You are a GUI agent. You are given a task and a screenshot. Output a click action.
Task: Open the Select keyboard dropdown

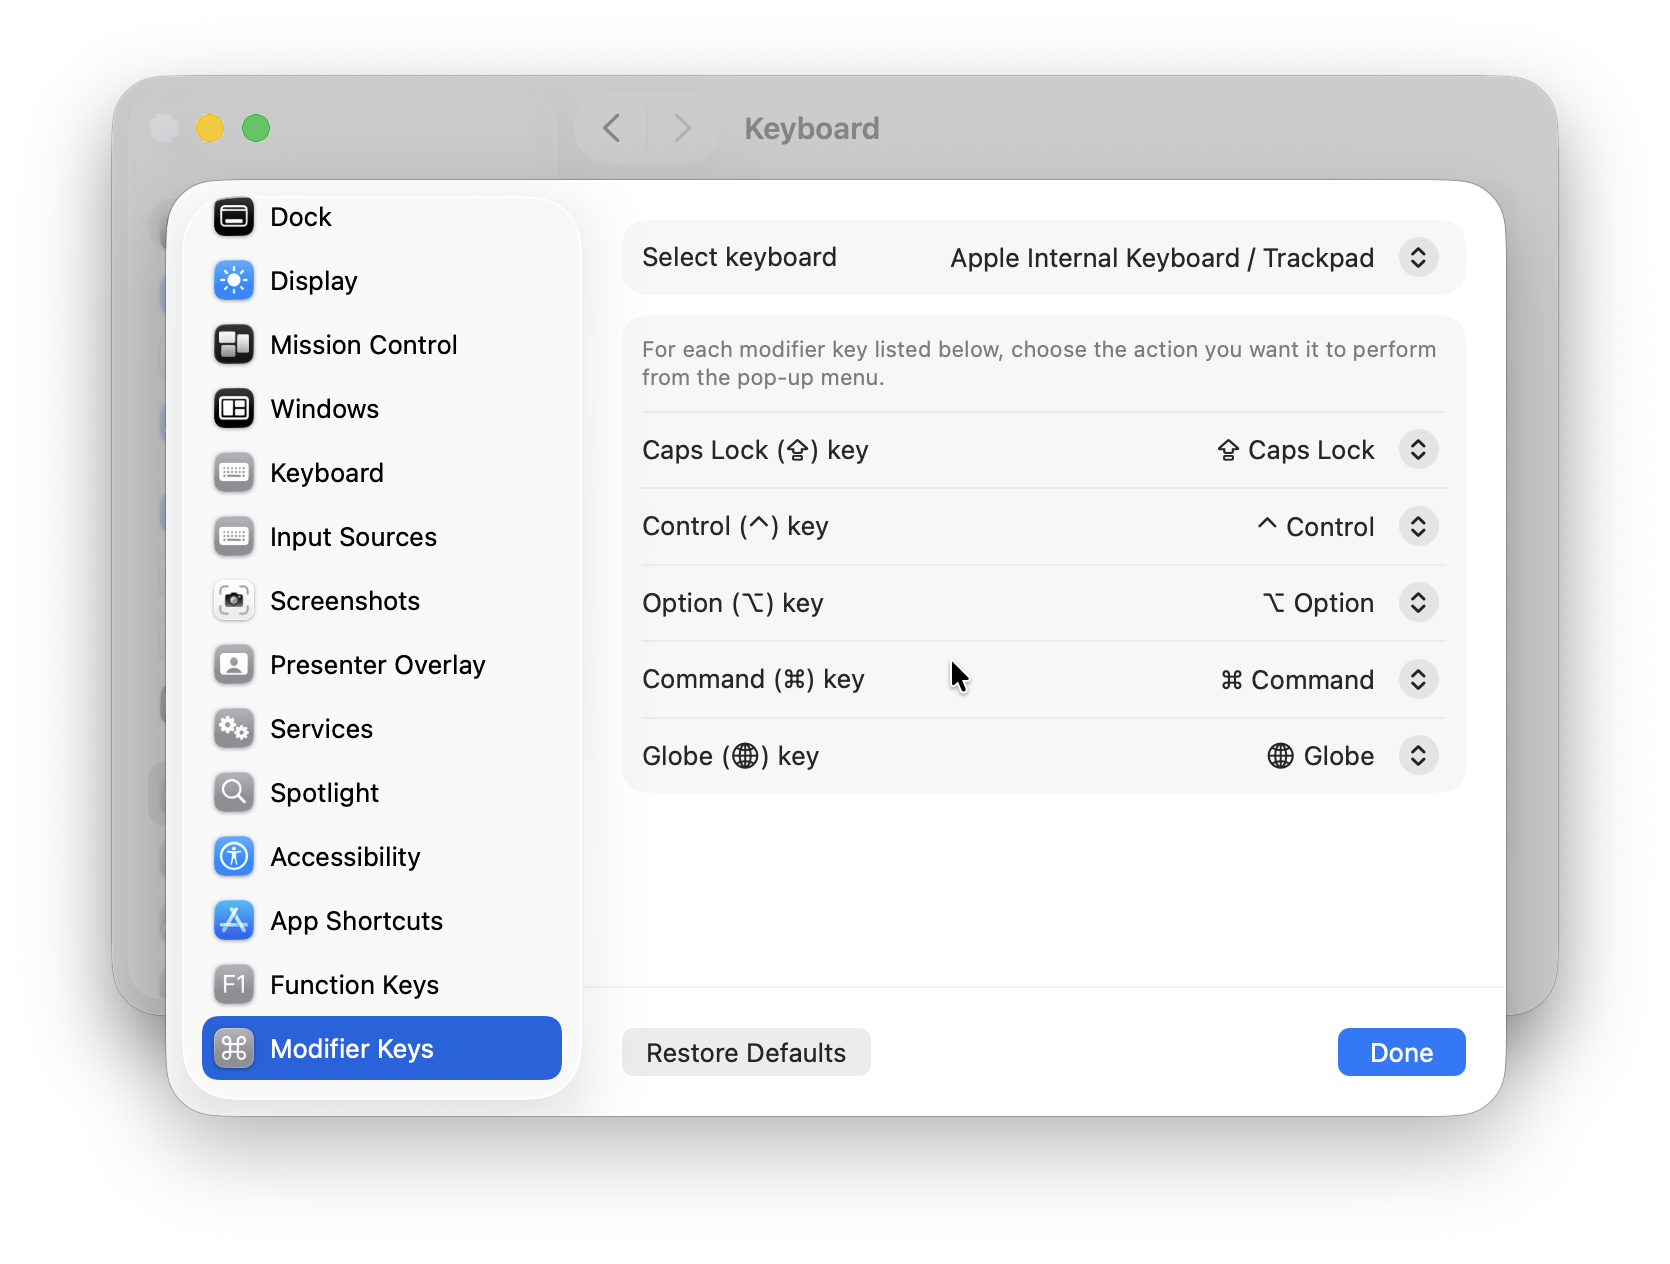[1417, 257]
